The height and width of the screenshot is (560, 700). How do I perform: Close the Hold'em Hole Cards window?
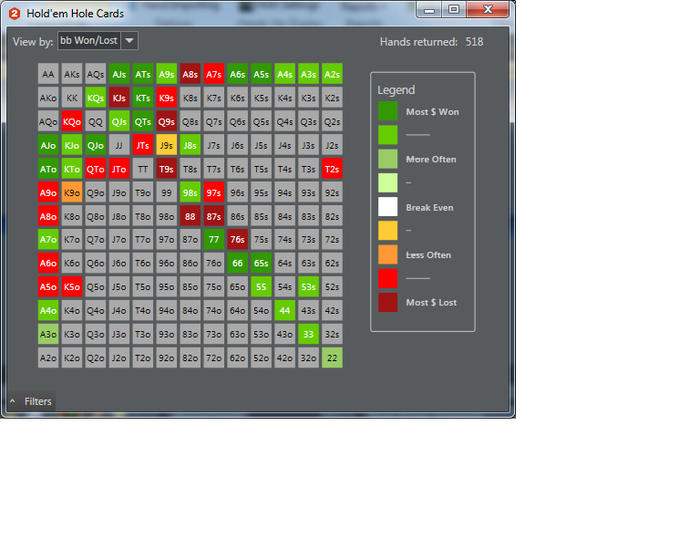point(488,9)
